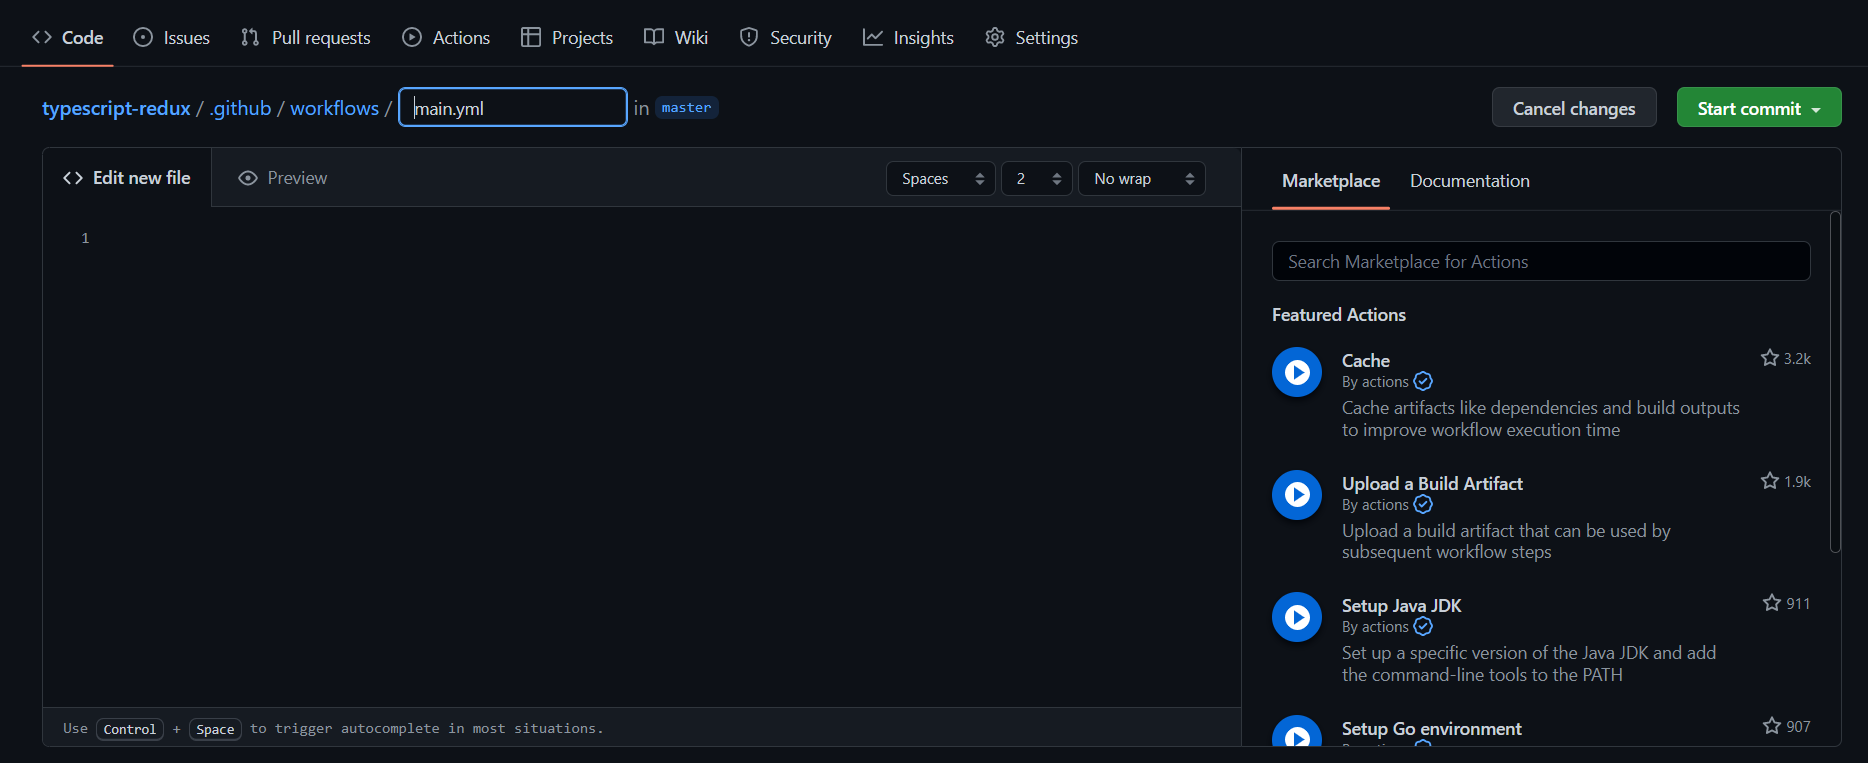
Task: Click the master branch label
Action: tap(686, 107)
